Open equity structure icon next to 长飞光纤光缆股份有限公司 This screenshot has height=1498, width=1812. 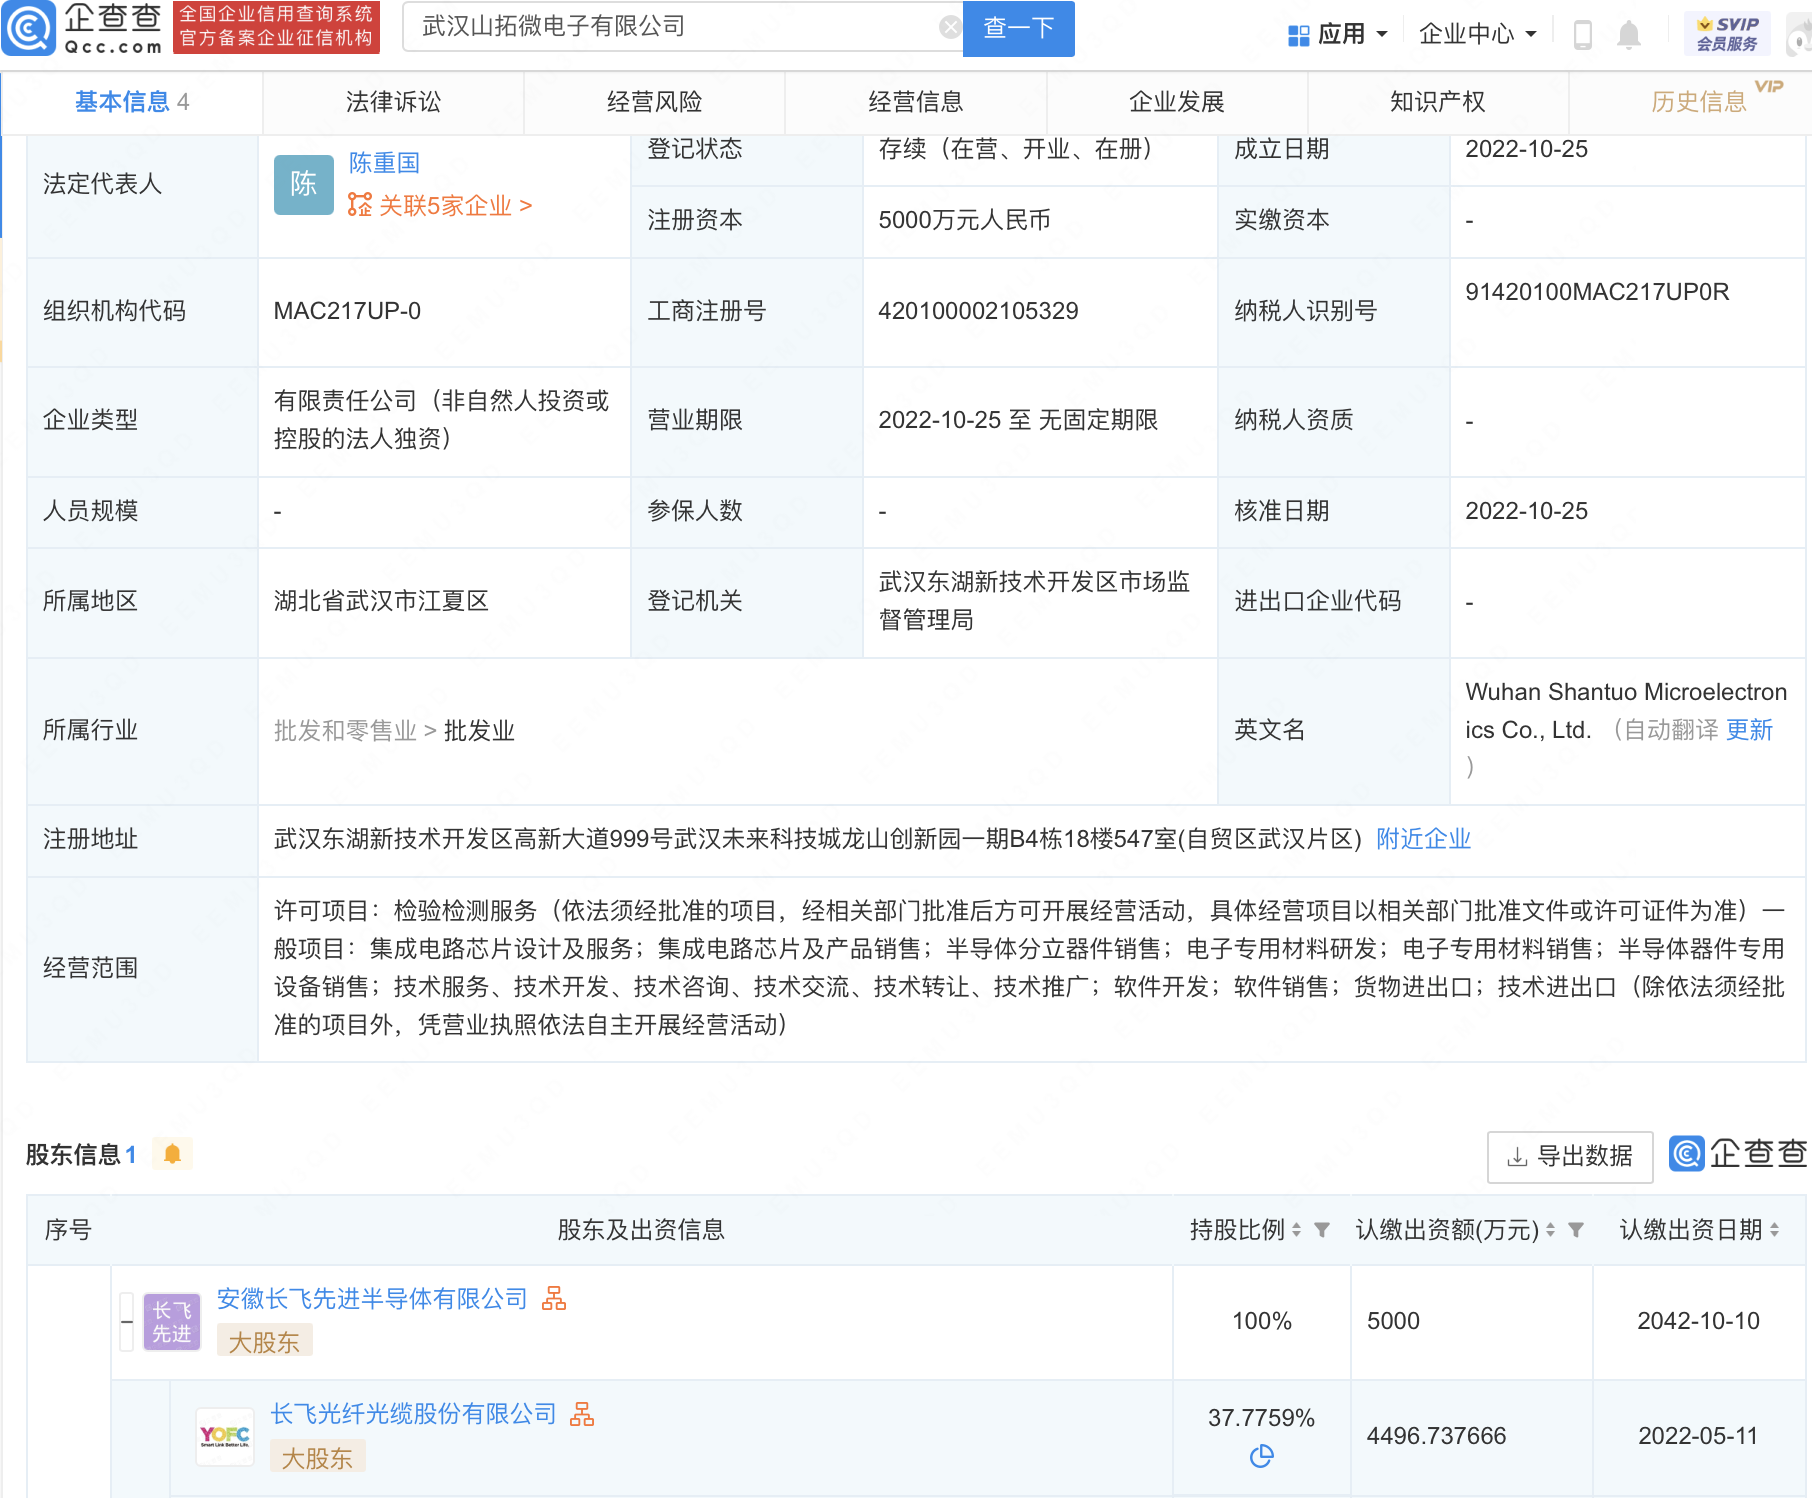pyautogui.click(x=581, y=1413)
